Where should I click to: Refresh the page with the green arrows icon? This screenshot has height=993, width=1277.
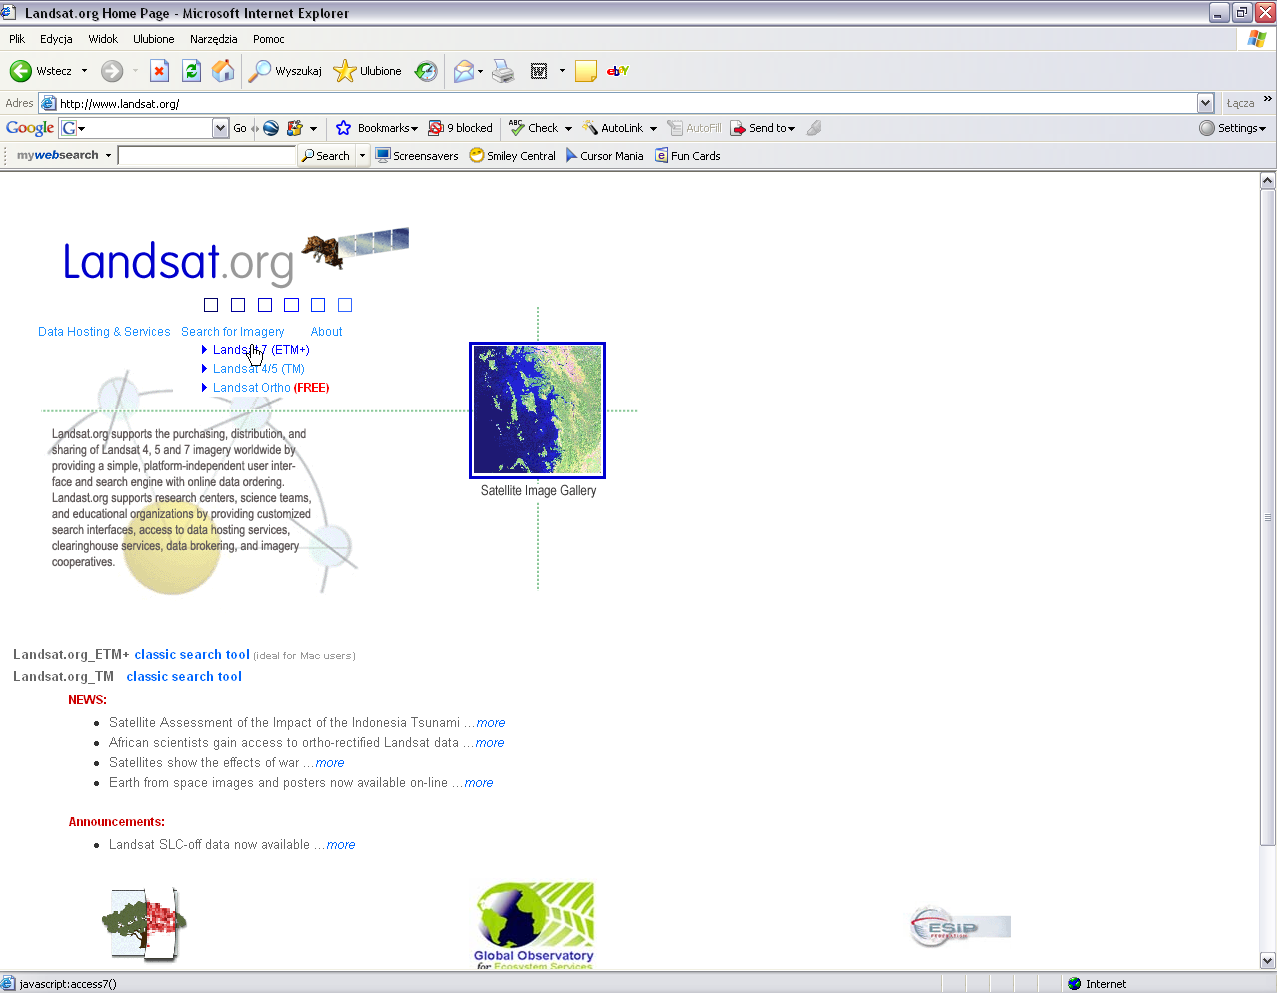coord(191,71)
